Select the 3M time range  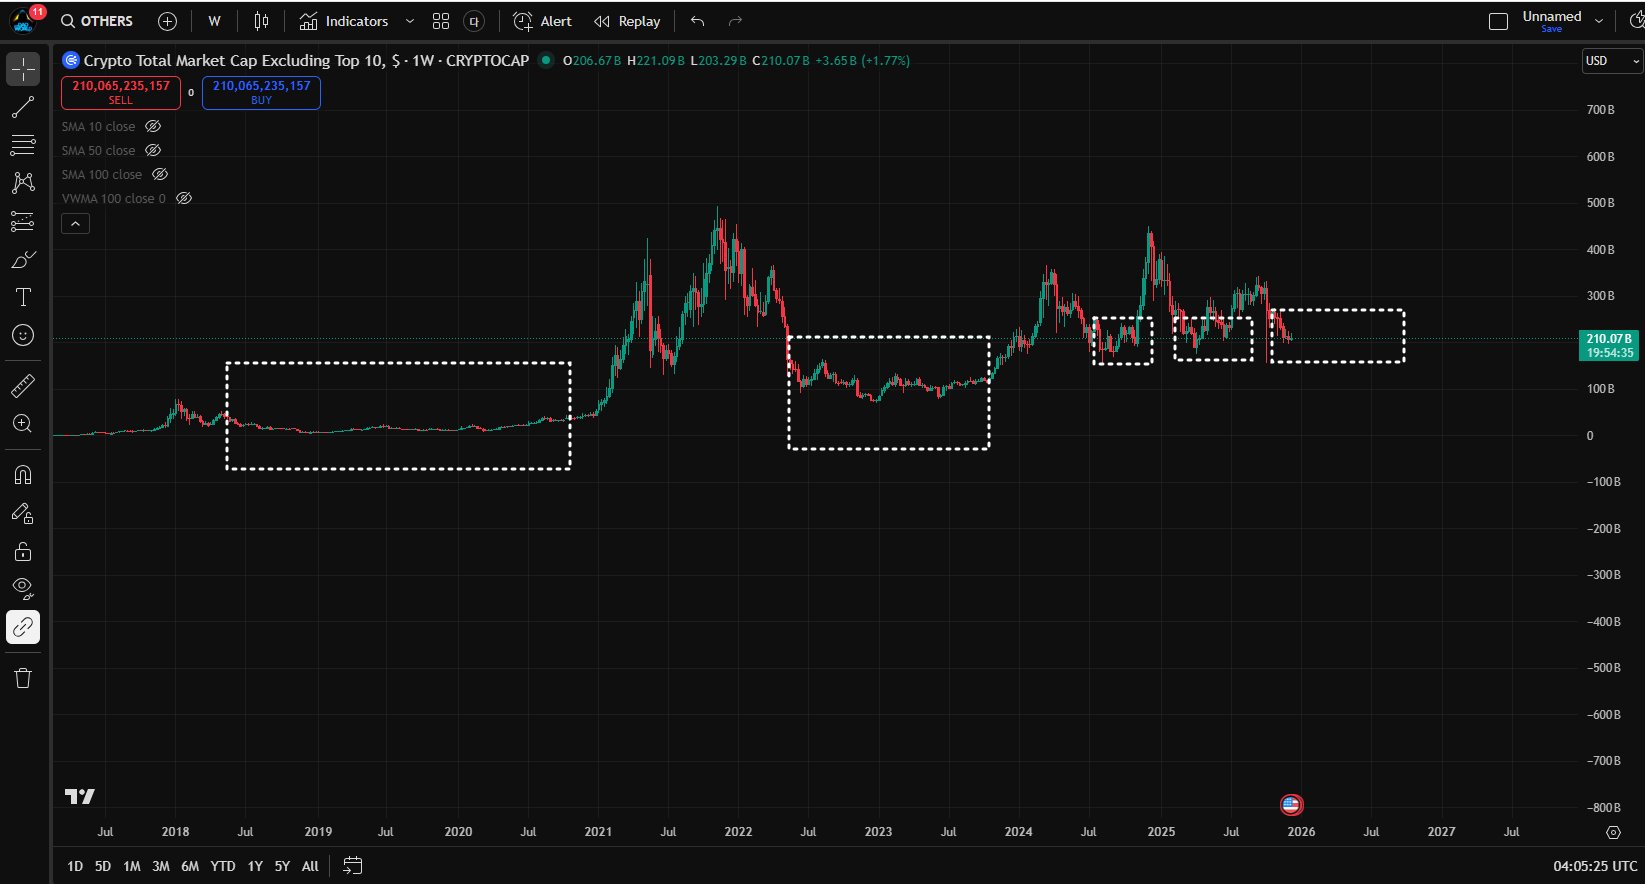[x=161, y=866]
